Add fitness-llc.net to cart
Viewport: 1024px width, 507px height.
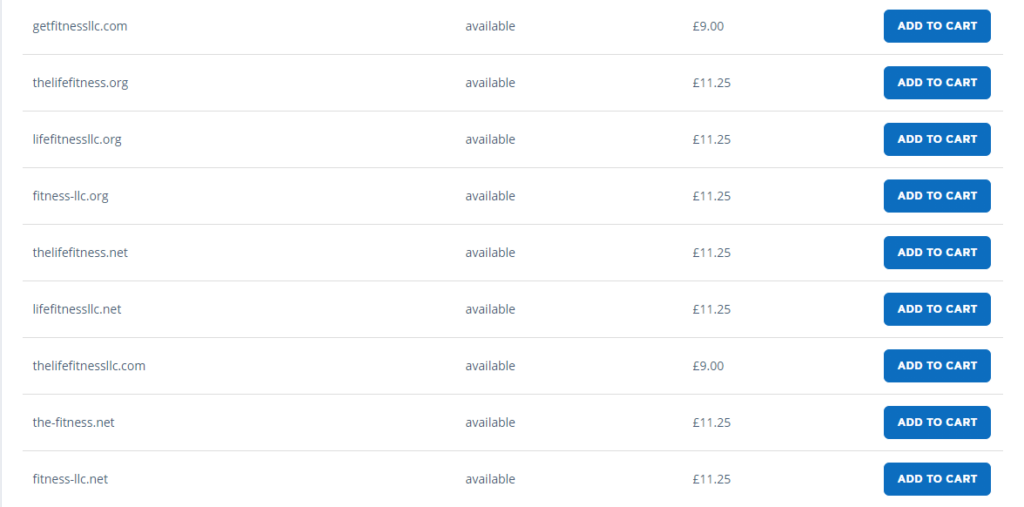pos(936,479)
